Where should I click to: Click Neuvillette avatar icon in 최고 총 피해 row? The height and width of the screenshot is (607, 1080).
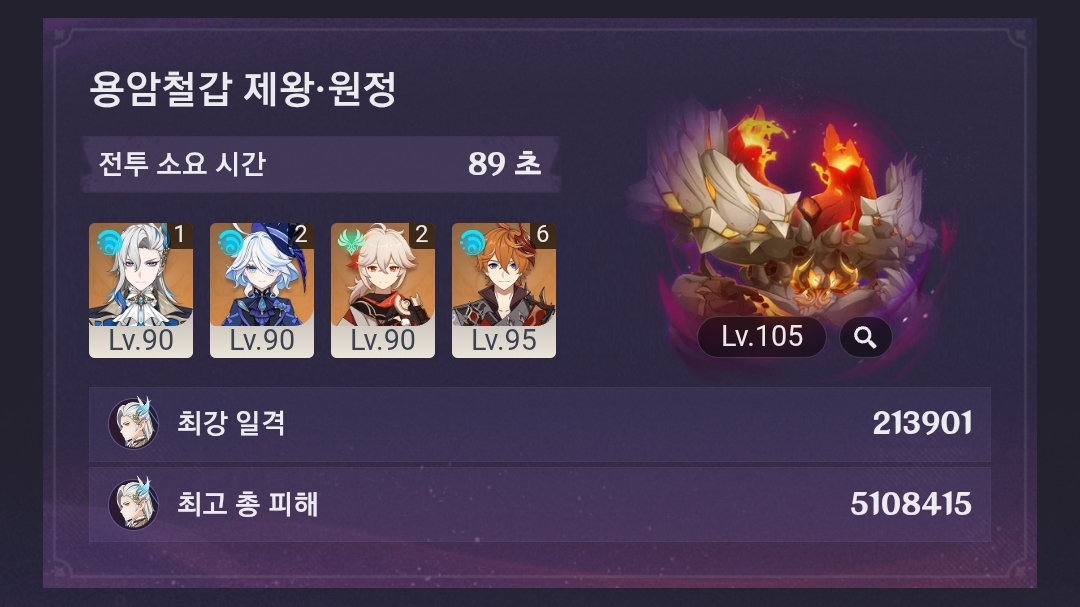click(x=134, y=504)
